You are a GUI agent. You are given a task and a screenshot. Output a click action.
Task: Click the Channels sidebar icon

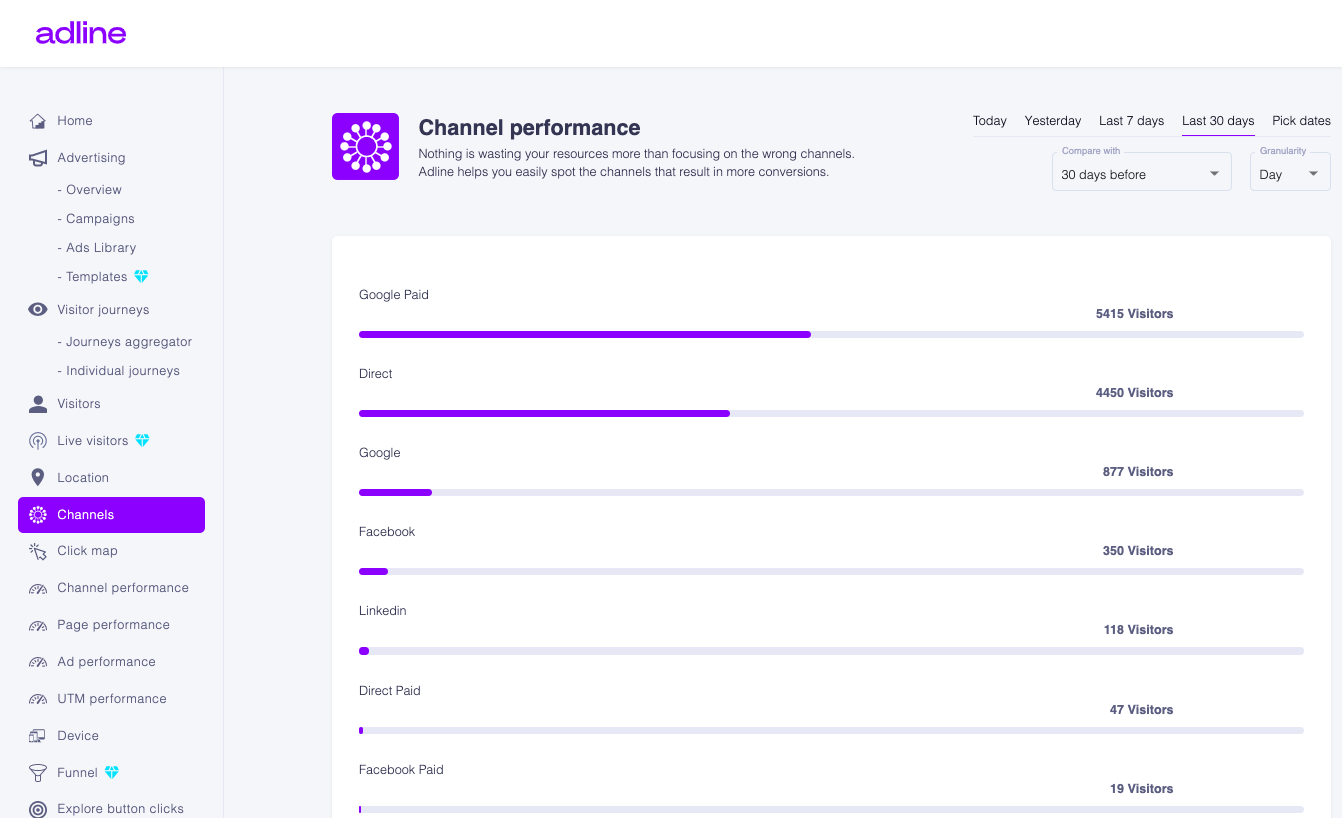38,515
